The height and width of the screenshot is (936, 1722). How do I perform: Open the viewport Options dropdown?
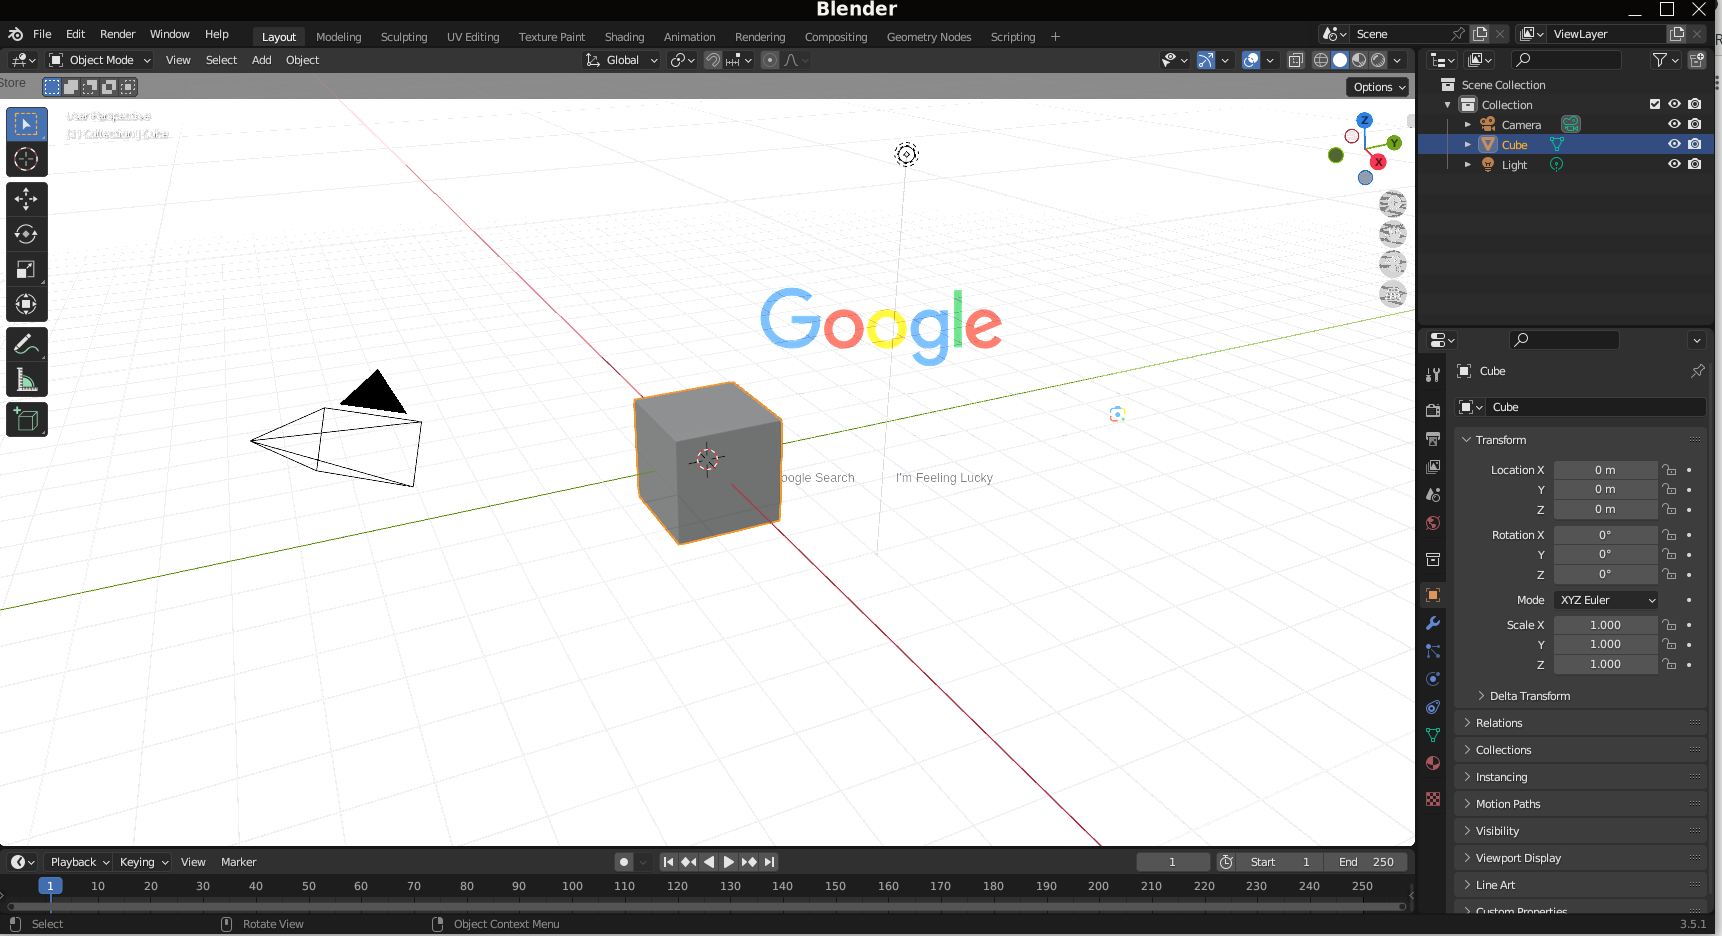[x=1379, y=87]
